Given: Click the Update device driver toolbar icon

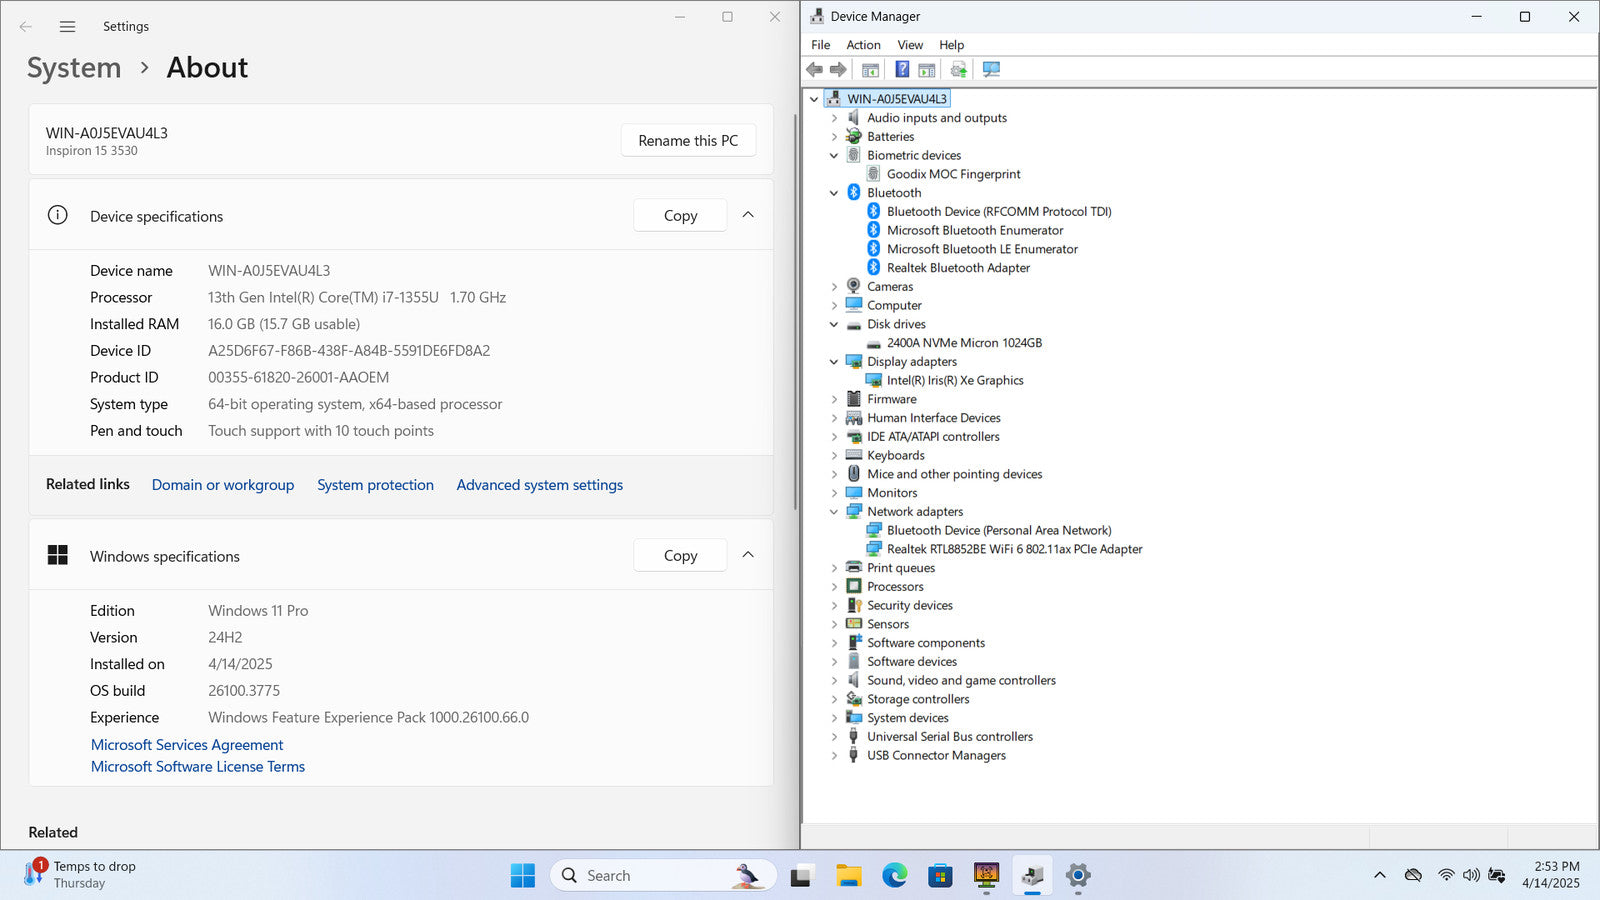Looking at the screenshot, I should coord(958,69).
